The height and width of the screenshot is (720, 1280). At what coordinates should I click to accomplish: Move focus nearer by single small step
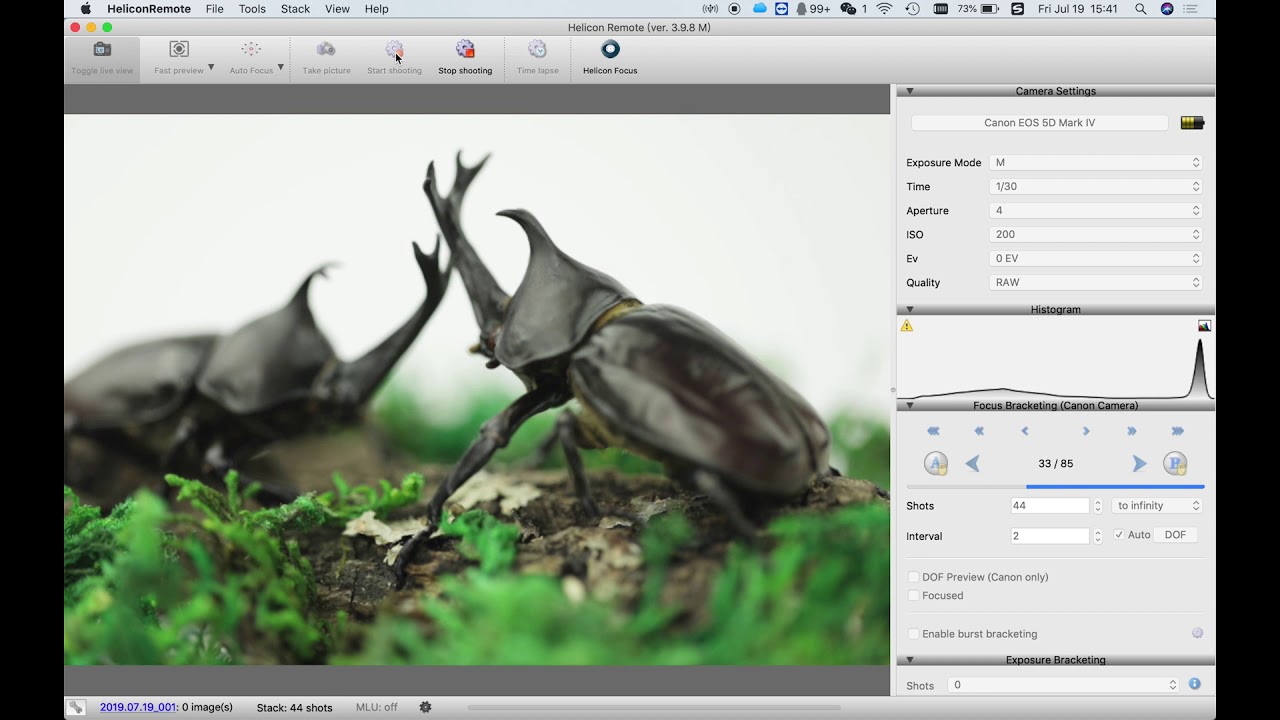pyautogui.click(x=1025, y=431)
